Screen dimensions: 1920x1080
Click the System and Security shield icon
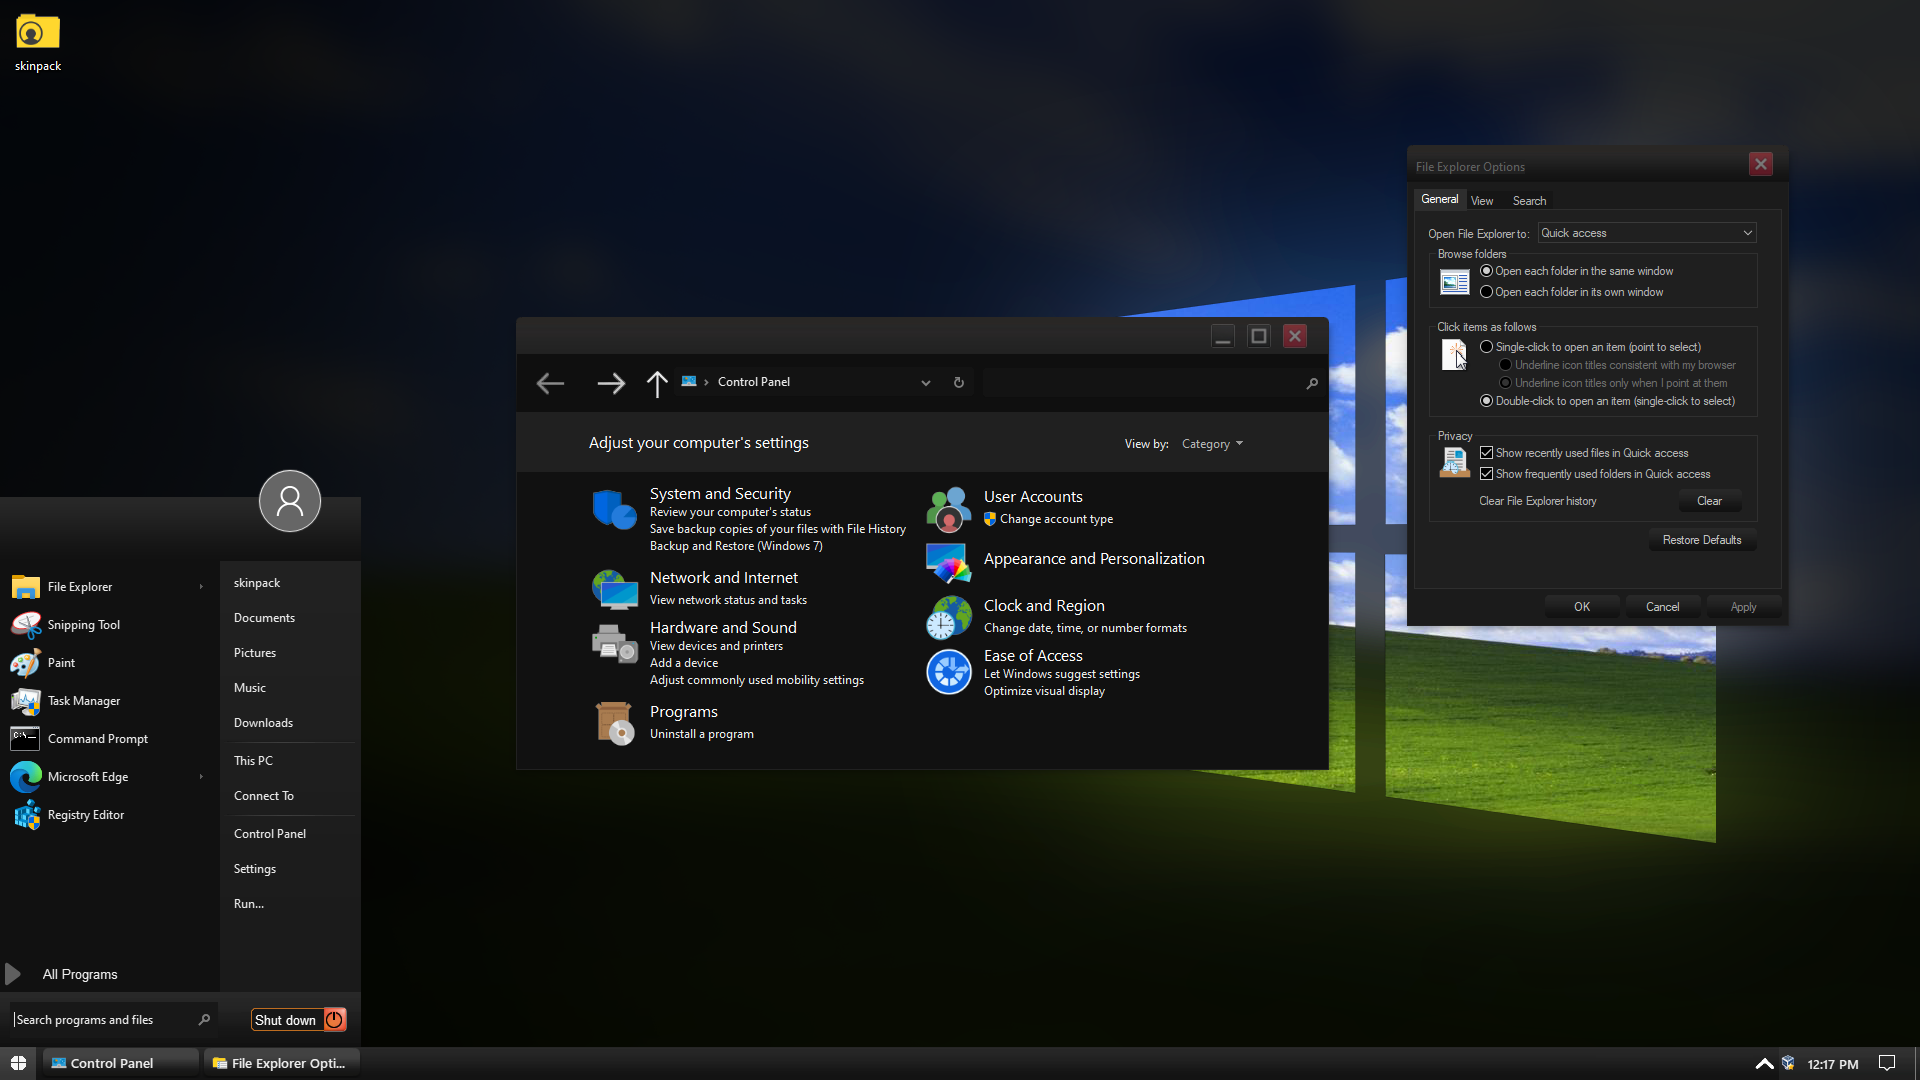point(614,509)
